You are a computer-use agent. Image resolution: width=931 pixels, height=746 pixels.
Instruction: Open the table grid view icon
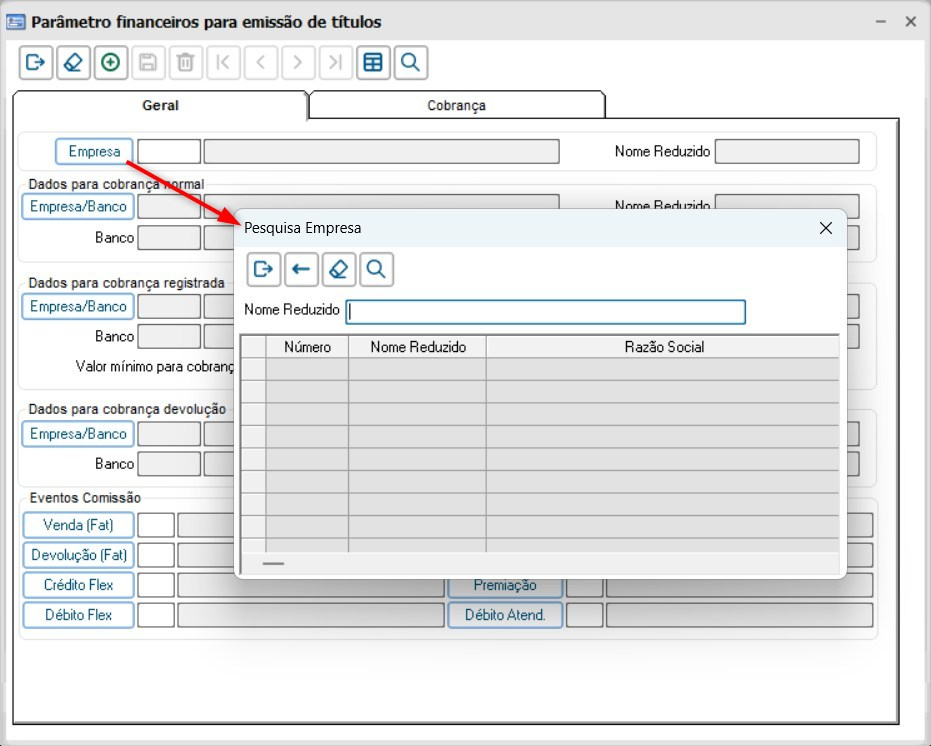[373, 62]
